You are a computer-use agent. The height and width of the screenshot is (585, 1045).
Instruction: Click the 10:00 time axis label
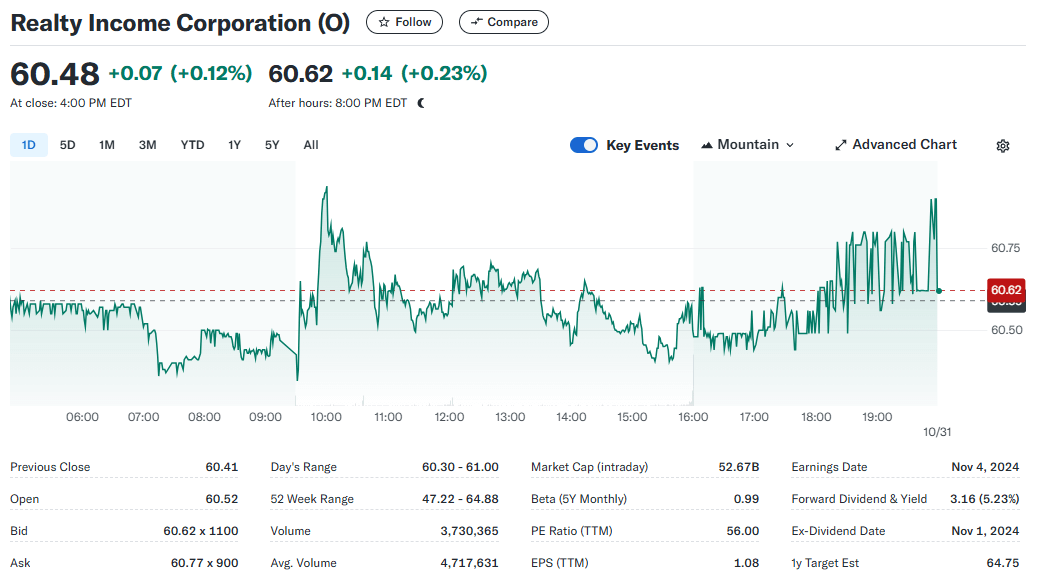click(x=326, y=417)
